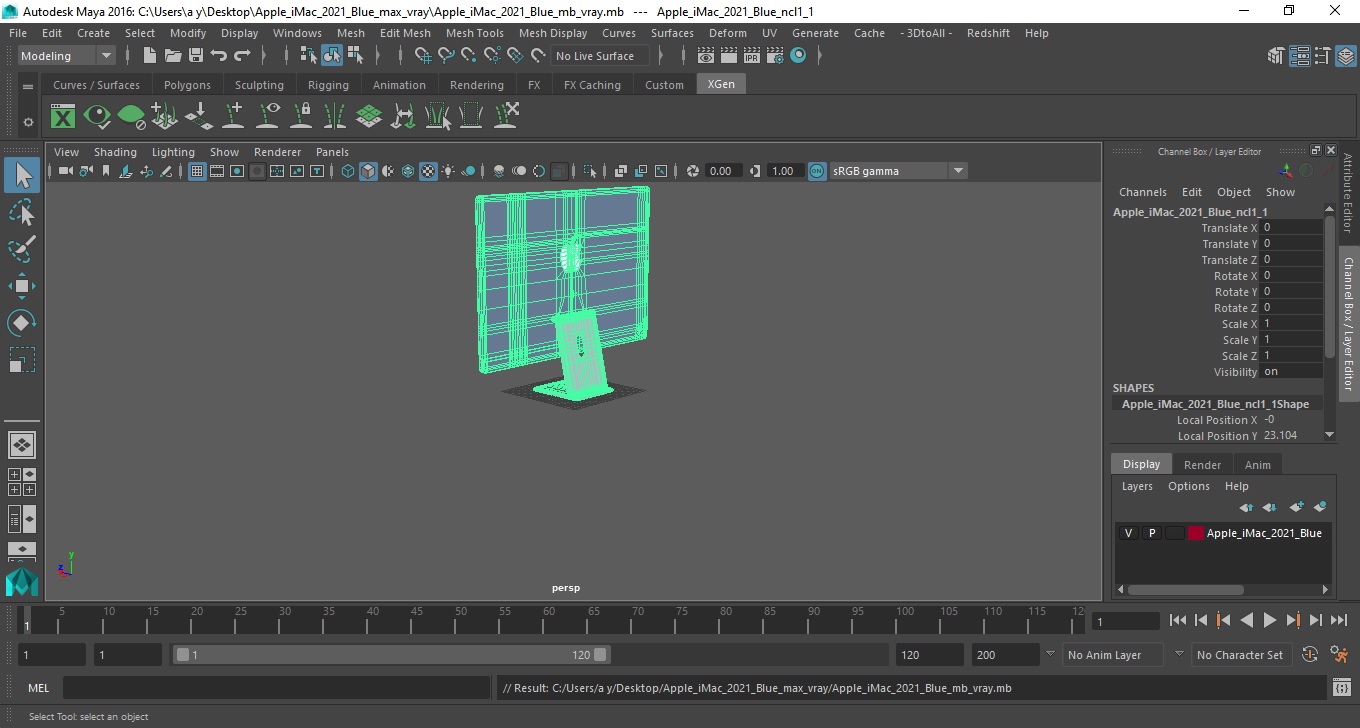This screenshot has width=1360, height=728.
Task: Click No Live Surface field
Action: (x=598, y=56)
